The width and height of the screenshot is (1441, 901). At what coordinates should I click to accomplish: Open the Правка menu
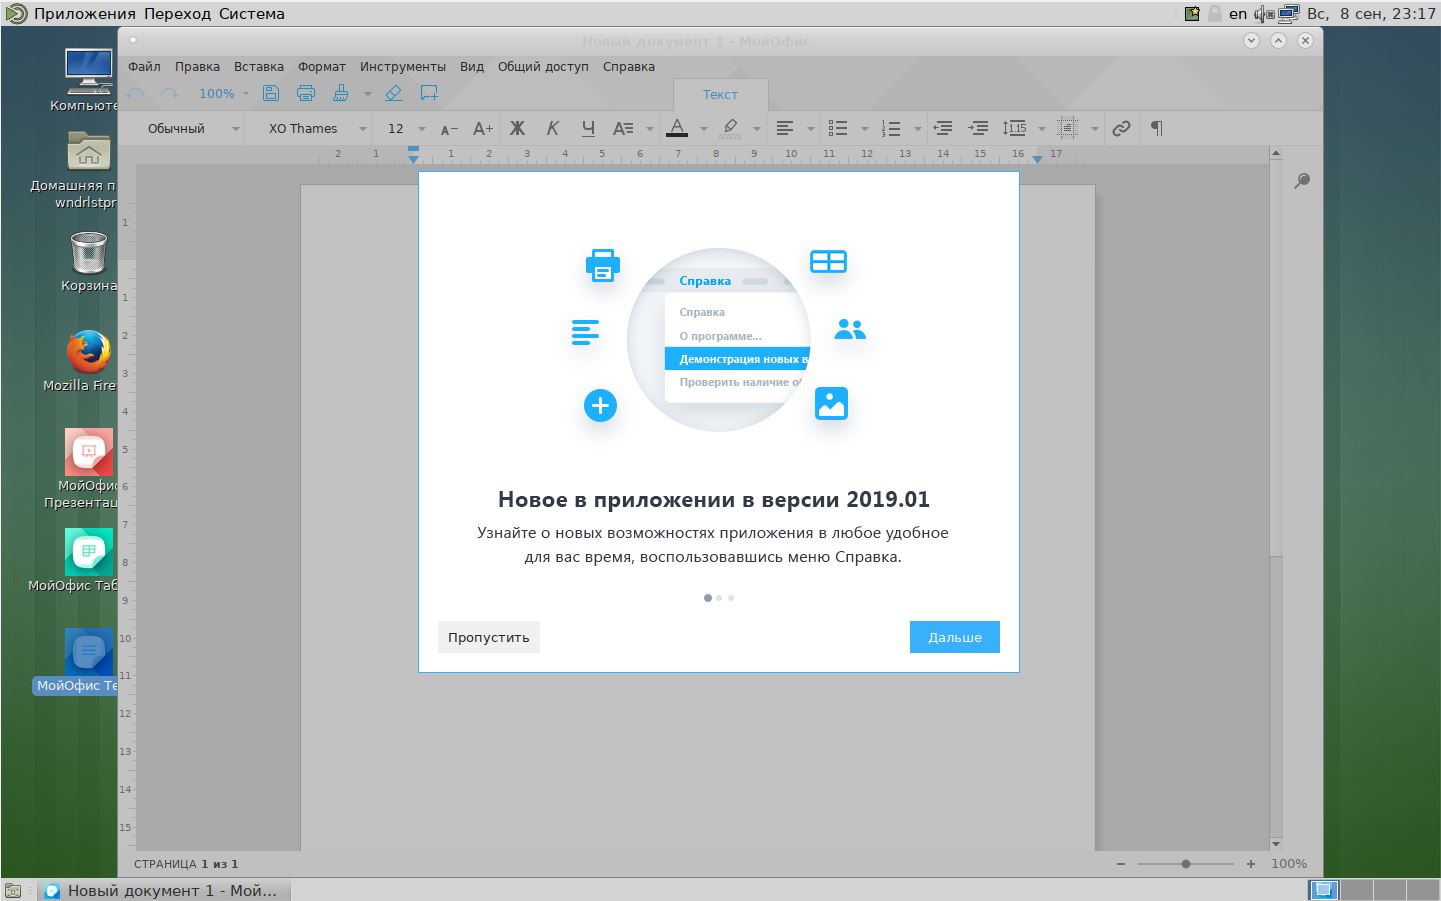pos(197,66)
